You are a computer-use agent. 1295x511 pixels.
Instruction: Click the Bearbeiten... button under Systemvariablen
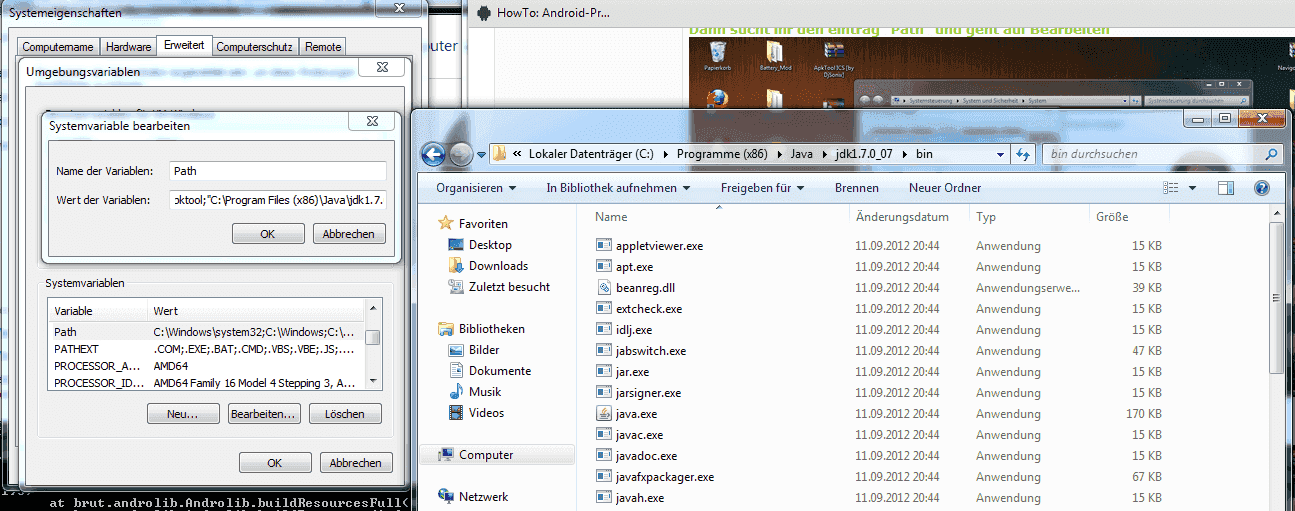264,414
